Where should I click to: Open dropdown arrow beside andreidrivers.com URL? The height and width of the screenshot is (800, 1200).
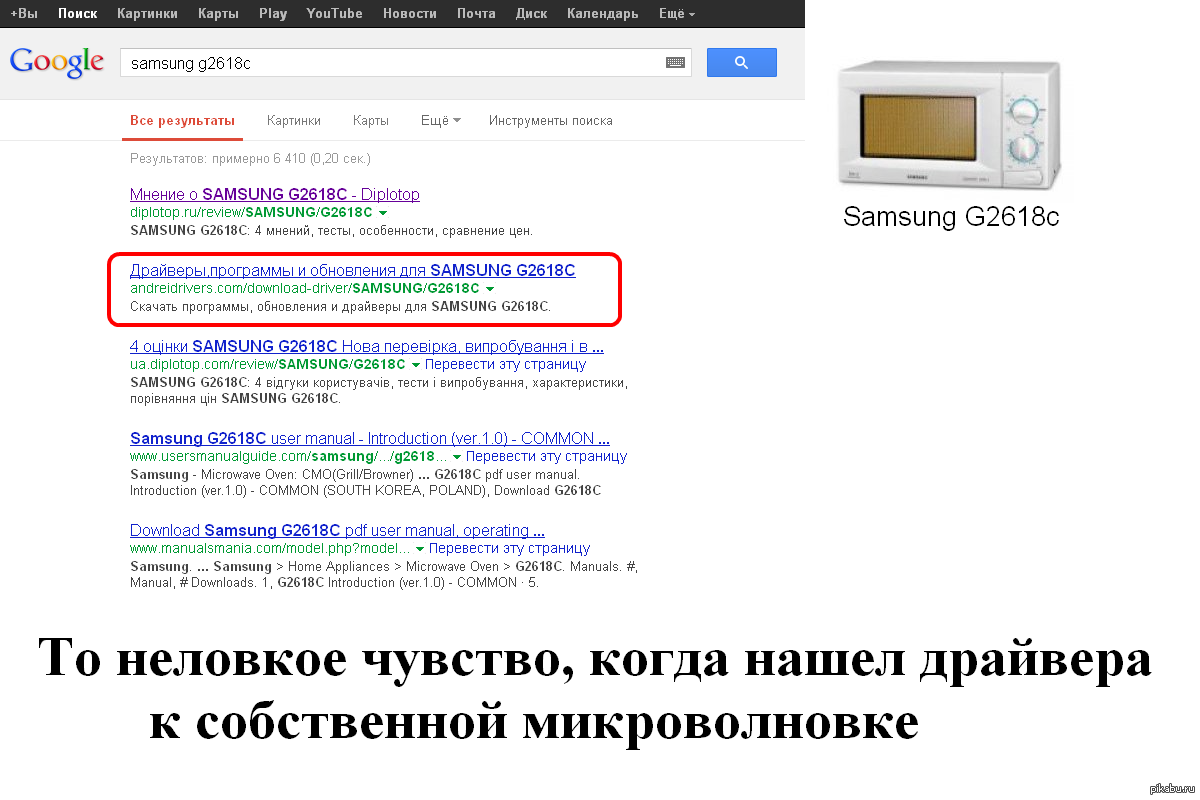click(x=491, y=289)
